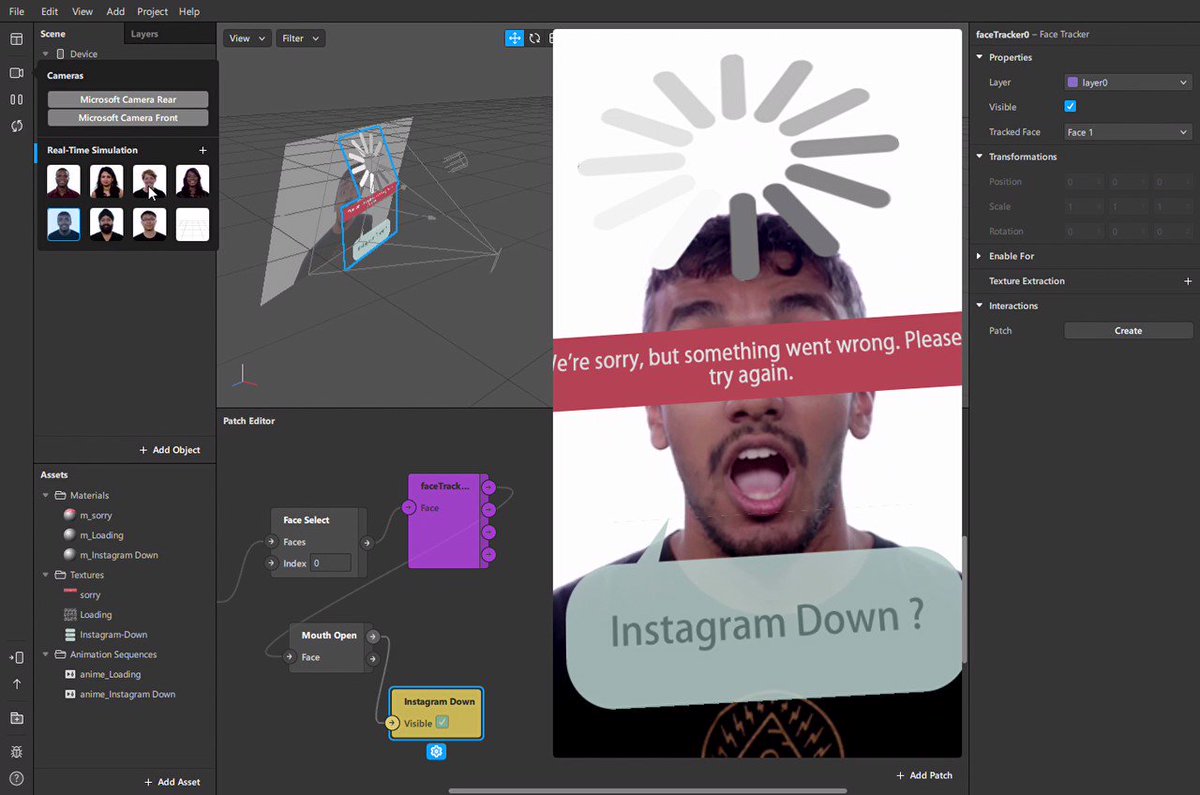
Task: Open the View dropdown in the viewport
Action: (x=247, y=38)
